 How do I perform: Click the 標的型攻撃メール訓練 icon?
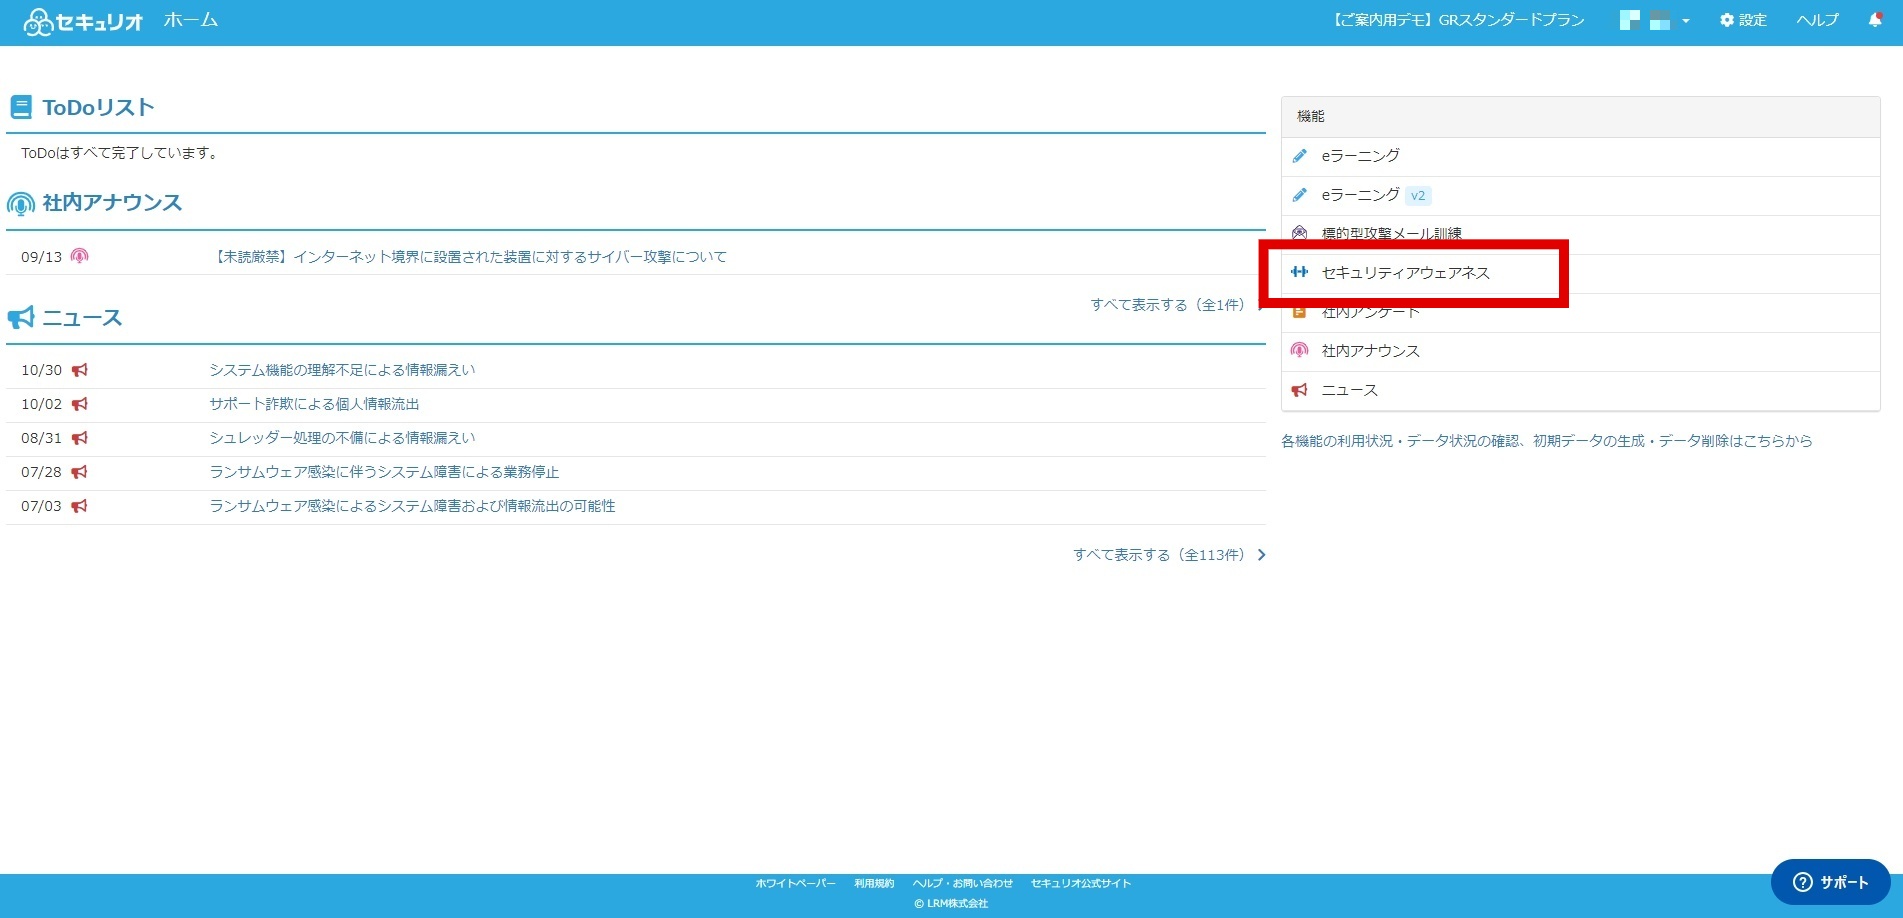tap(1300, 233)
